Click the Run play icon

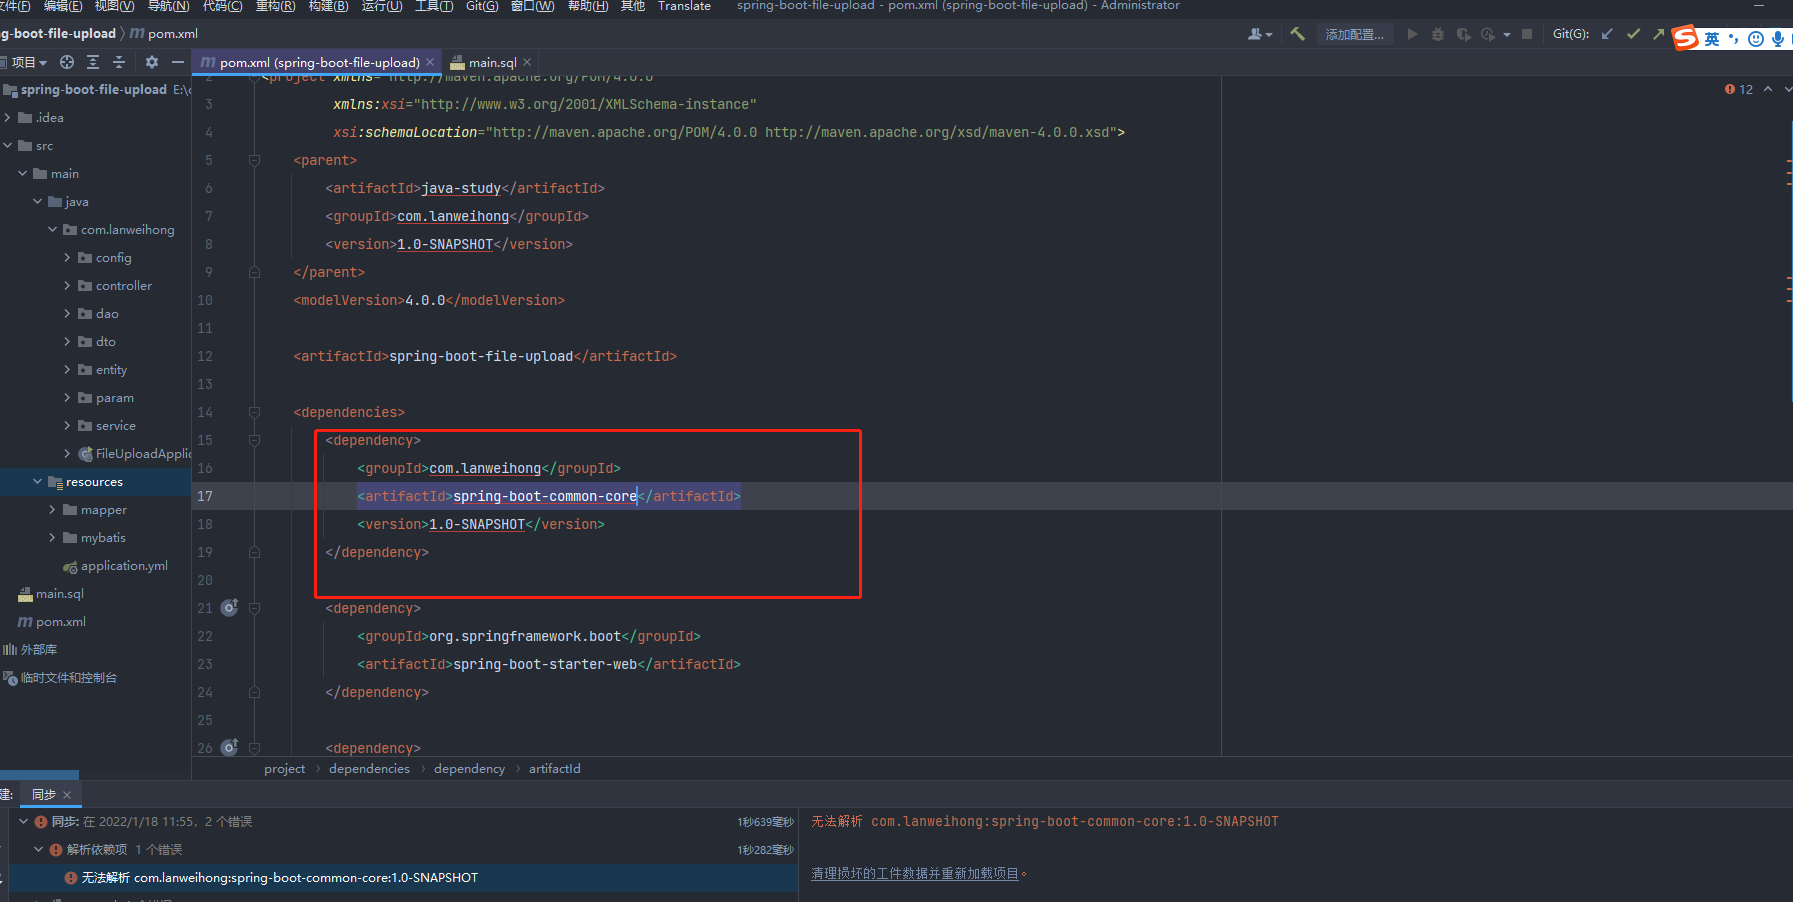click(x=1412, y=34)
